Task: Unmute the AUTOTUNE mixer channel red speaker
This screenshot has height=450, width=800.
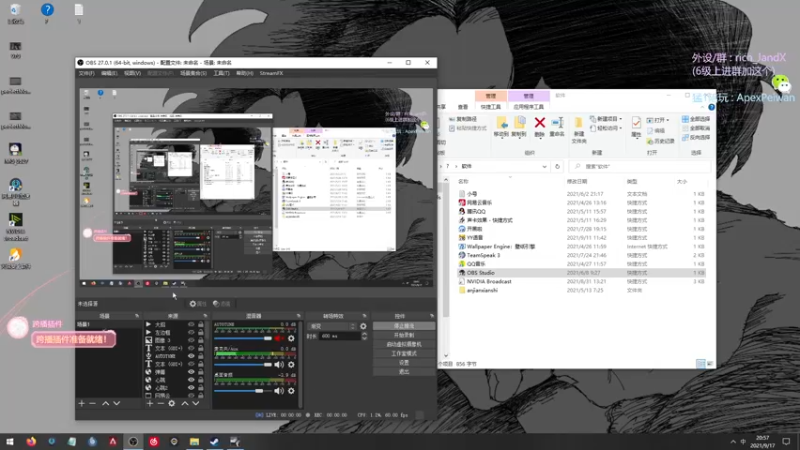Action: point(279,338)
